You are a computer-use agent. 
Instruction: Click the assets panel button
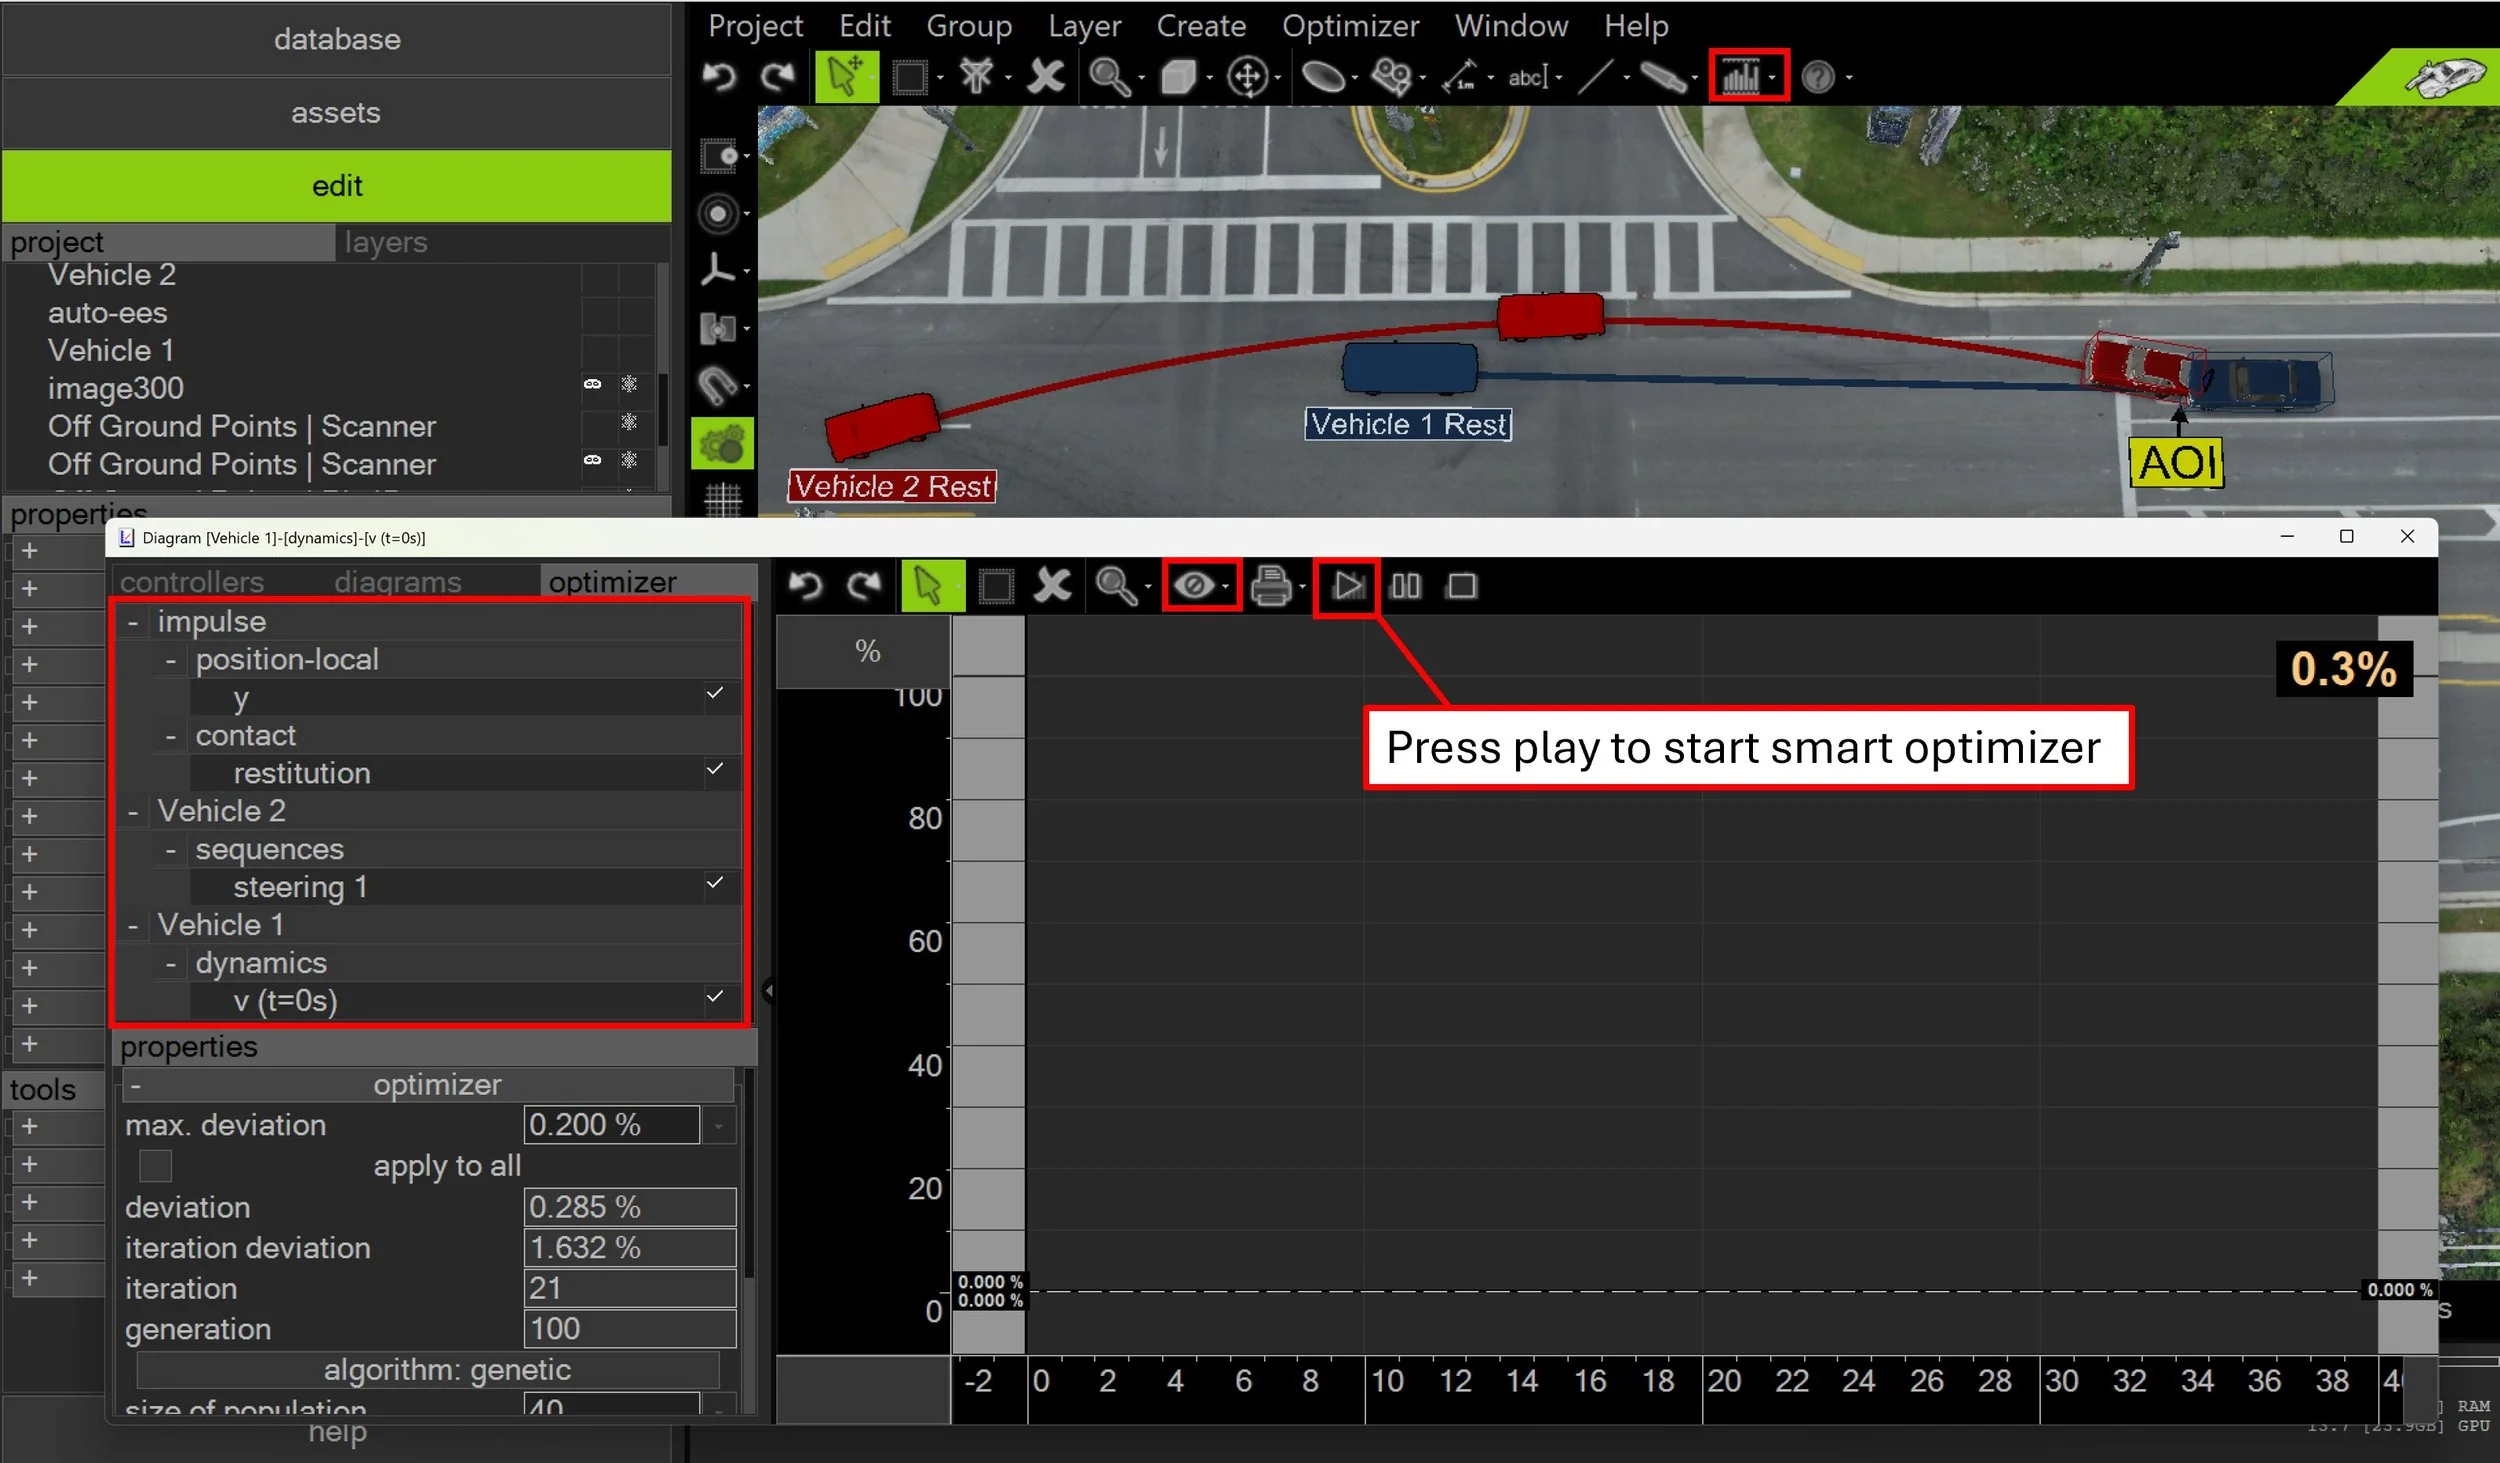(336, 113)
